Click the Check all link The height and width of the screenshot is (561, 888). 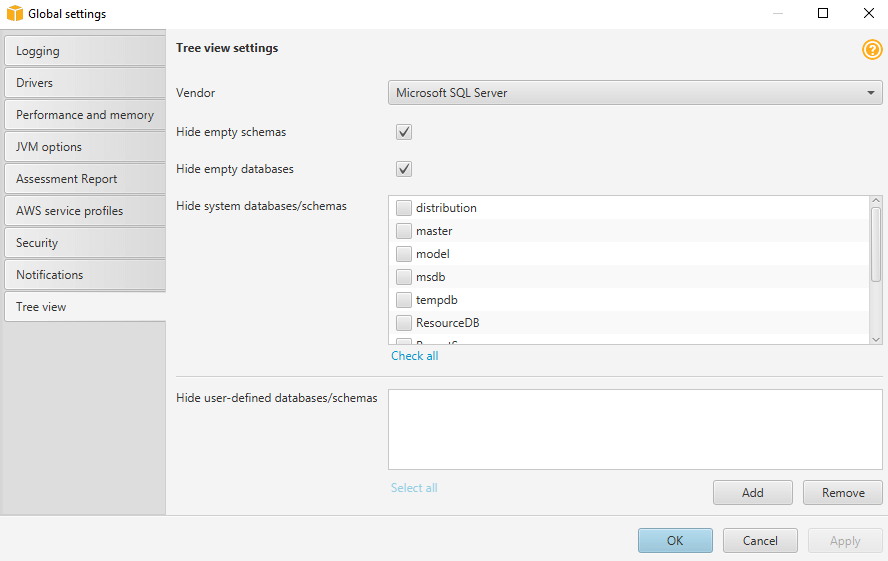click(x=414, y=356)
